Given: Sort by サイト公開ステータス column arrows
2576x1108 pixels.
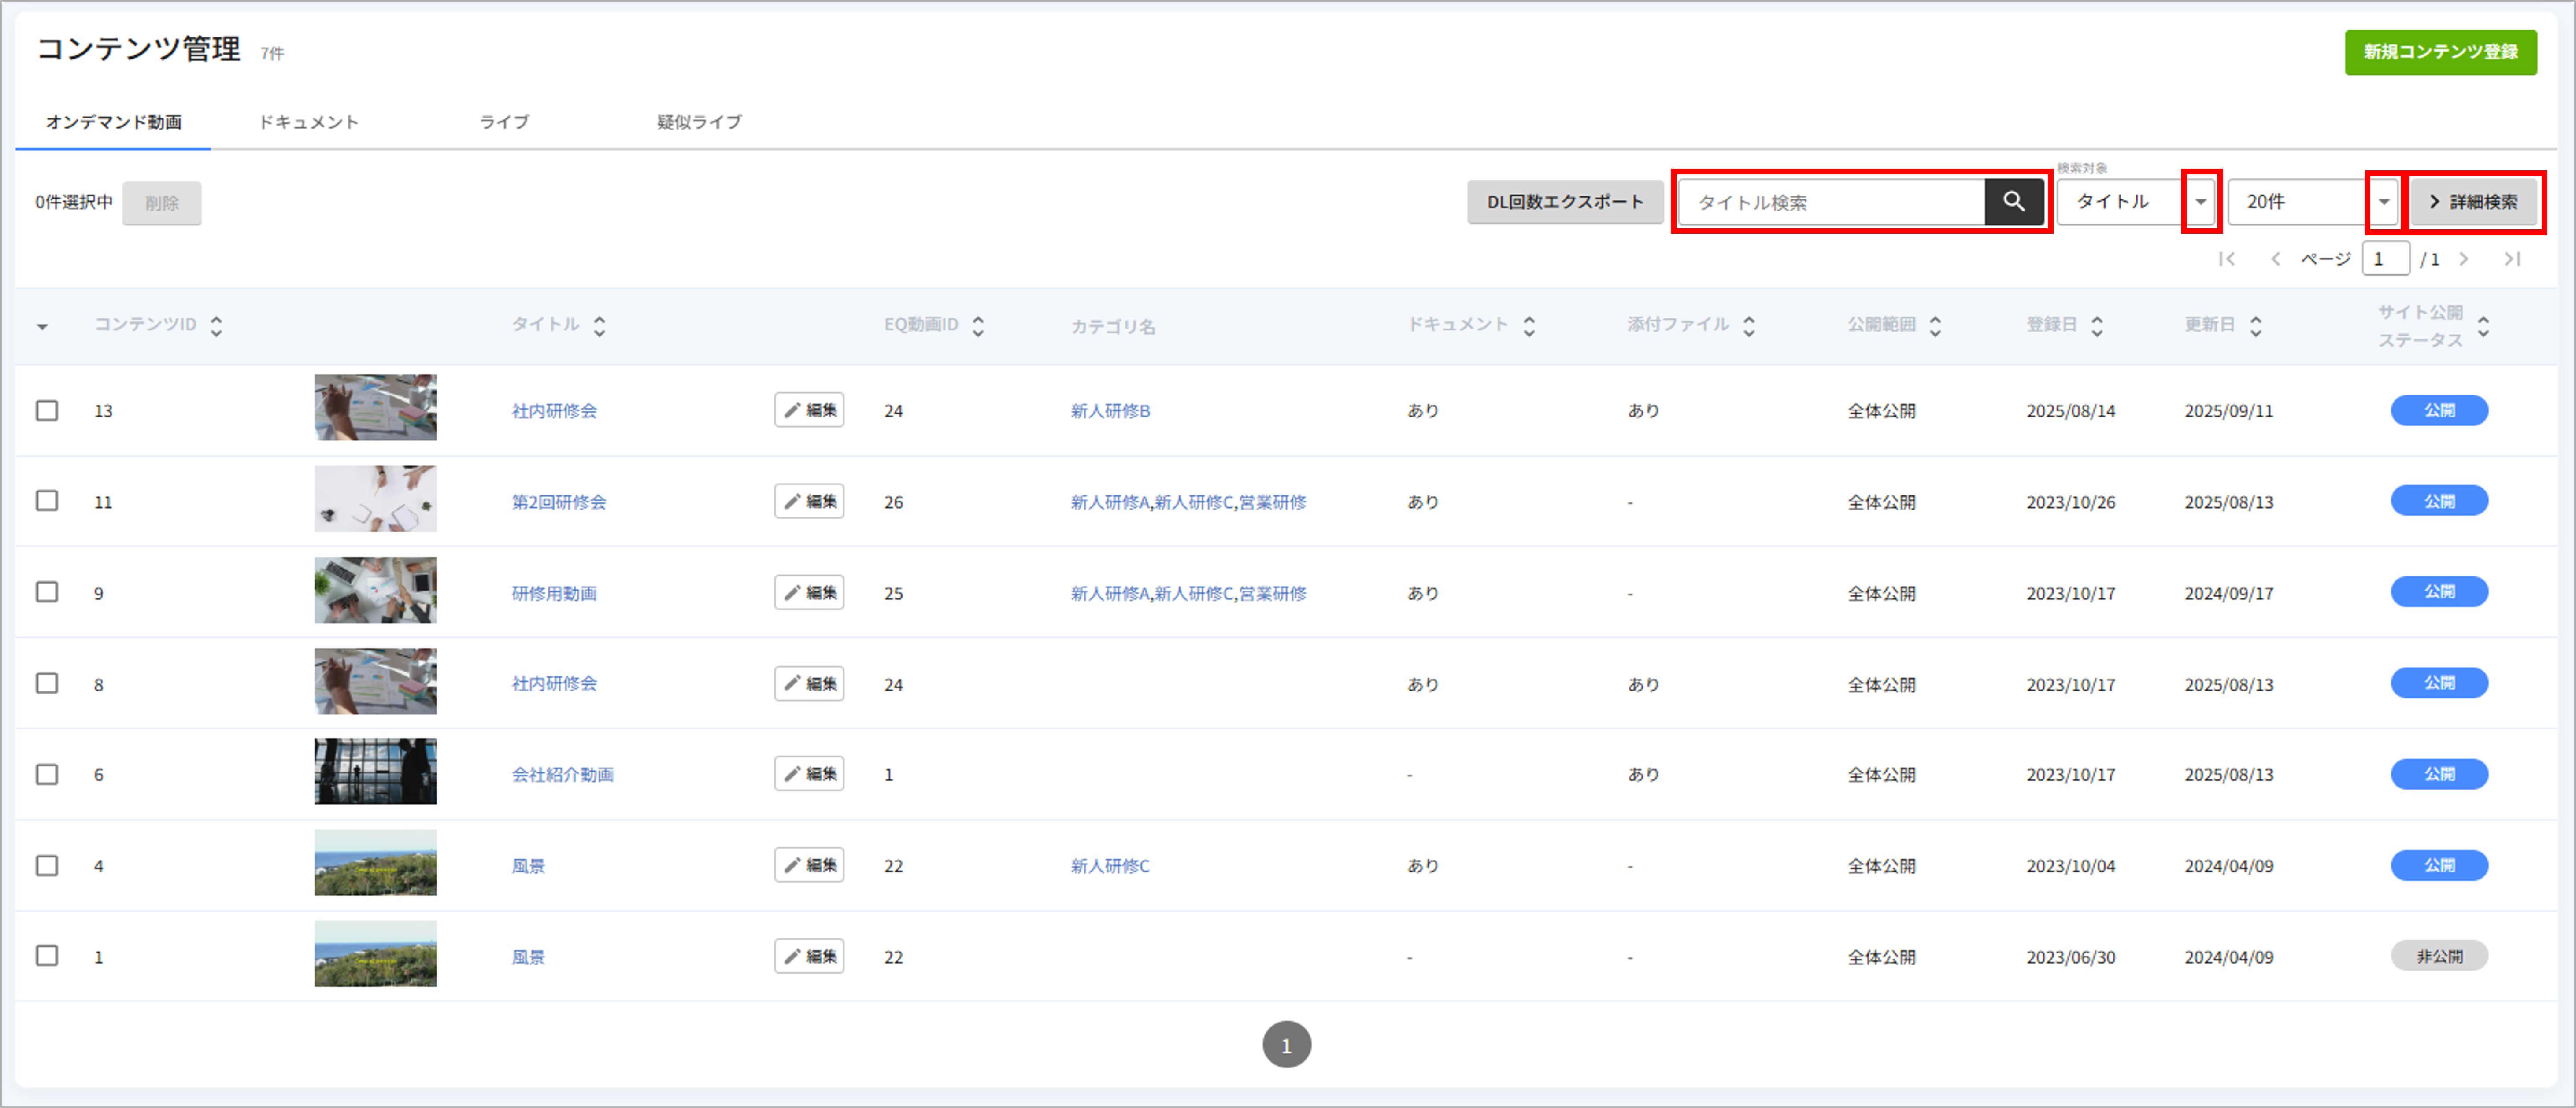Looking at the screenshot, I should tap(2484, 325).
